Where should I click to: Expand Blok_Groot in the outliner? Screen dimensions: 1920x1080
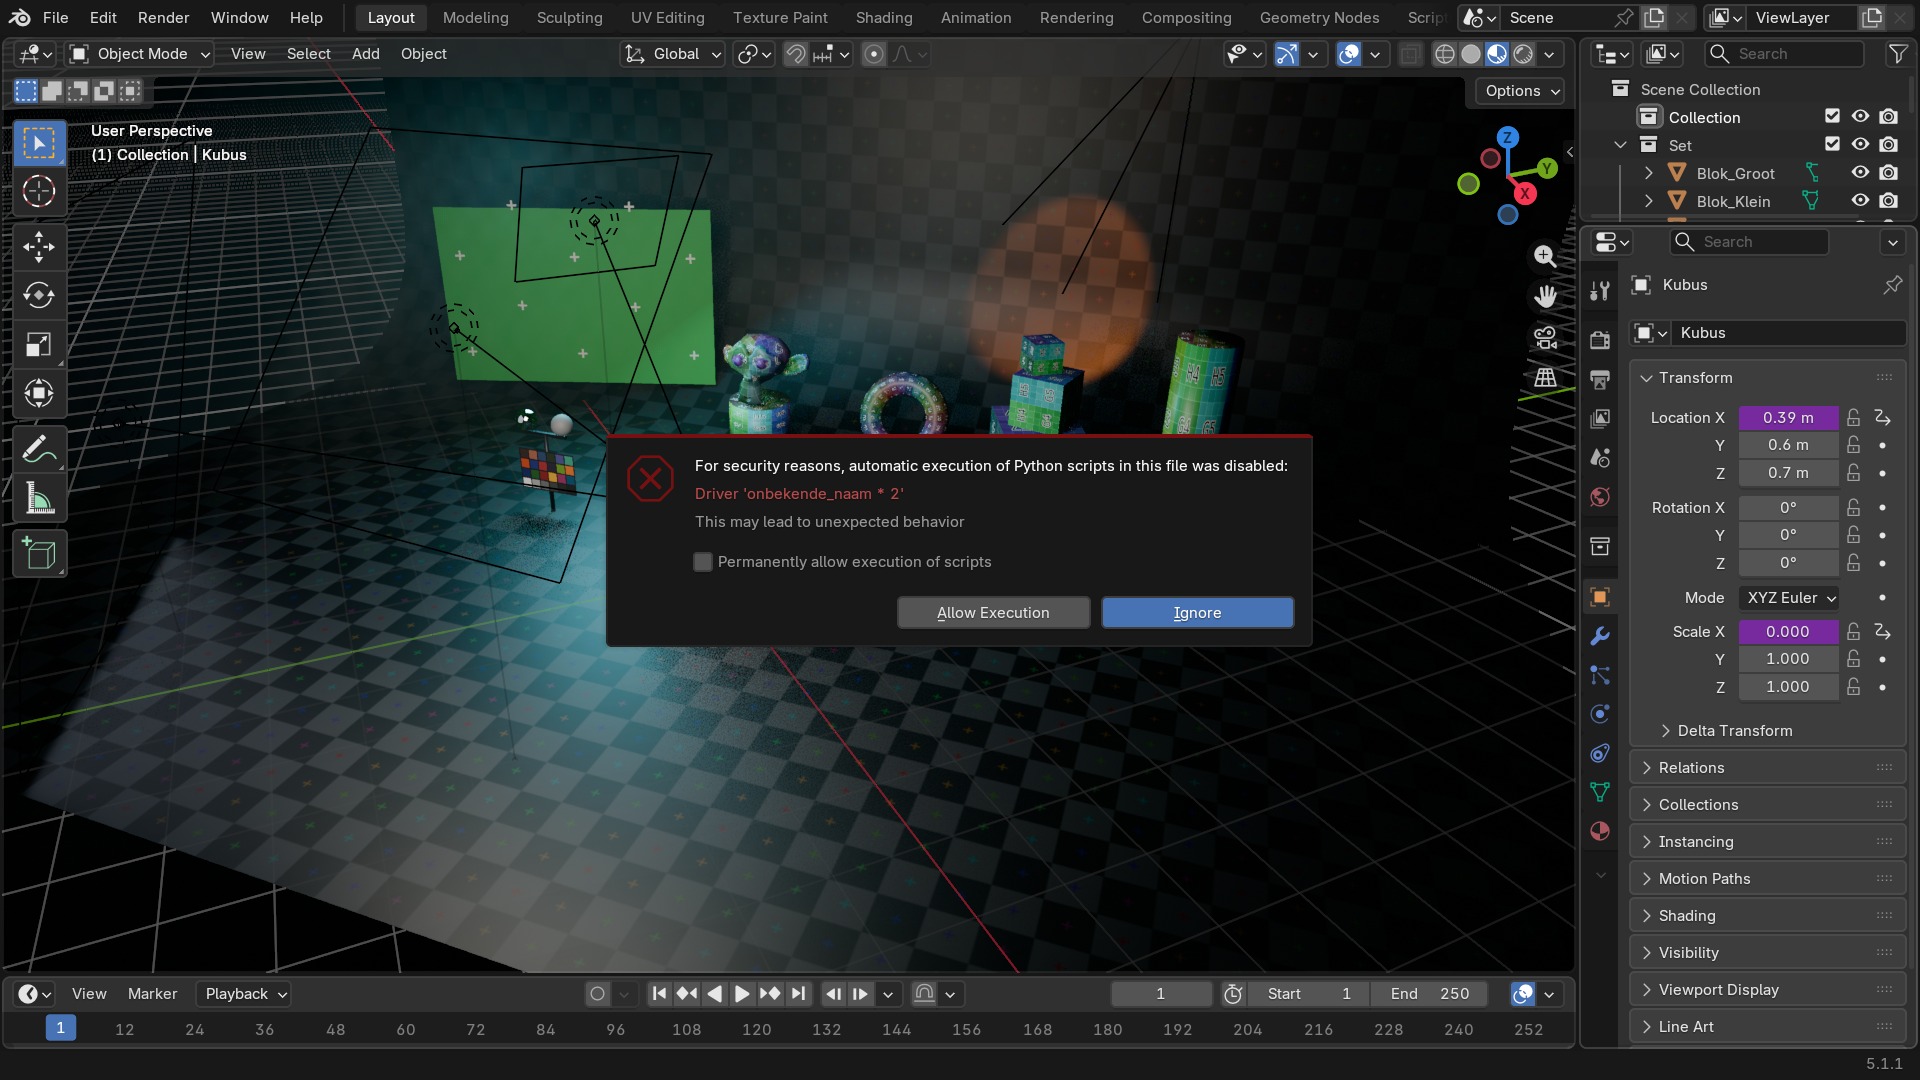coord(1648,173)
